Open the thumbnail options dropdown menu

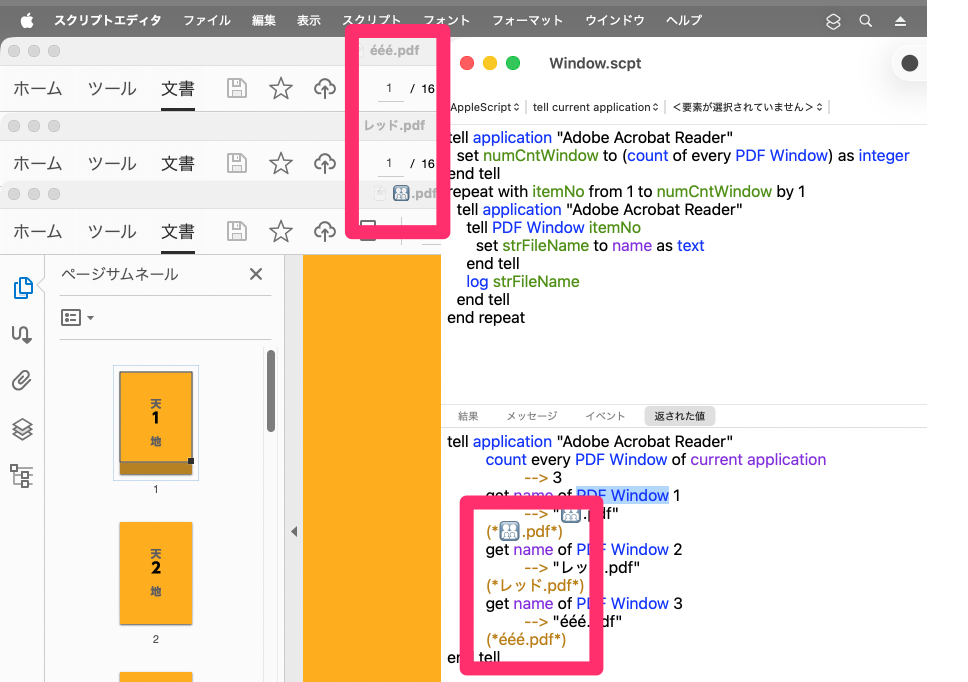pyautogui.click(x=77, y=318)
